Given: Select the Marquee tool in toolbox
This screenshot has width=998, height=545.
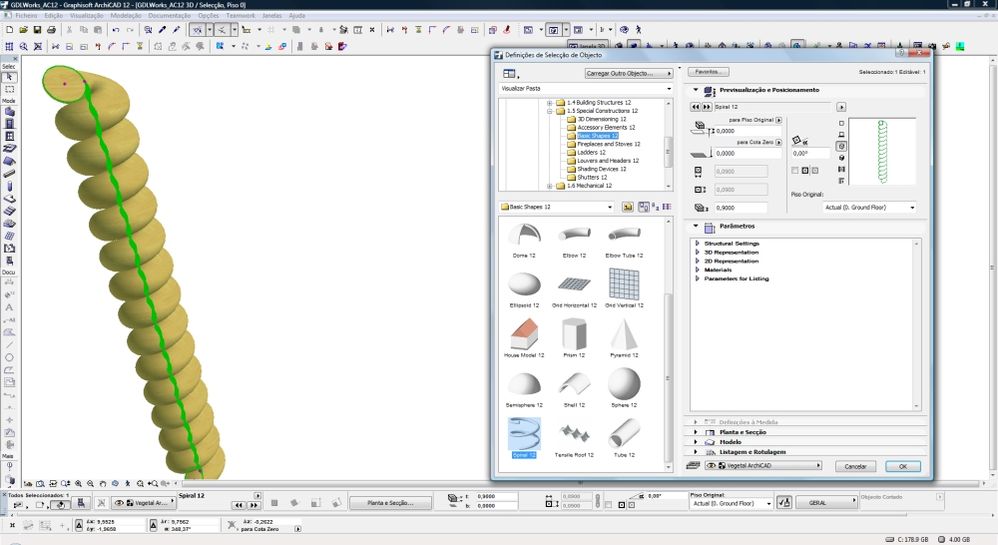Looking at the screenshot, I should point(9,89).
